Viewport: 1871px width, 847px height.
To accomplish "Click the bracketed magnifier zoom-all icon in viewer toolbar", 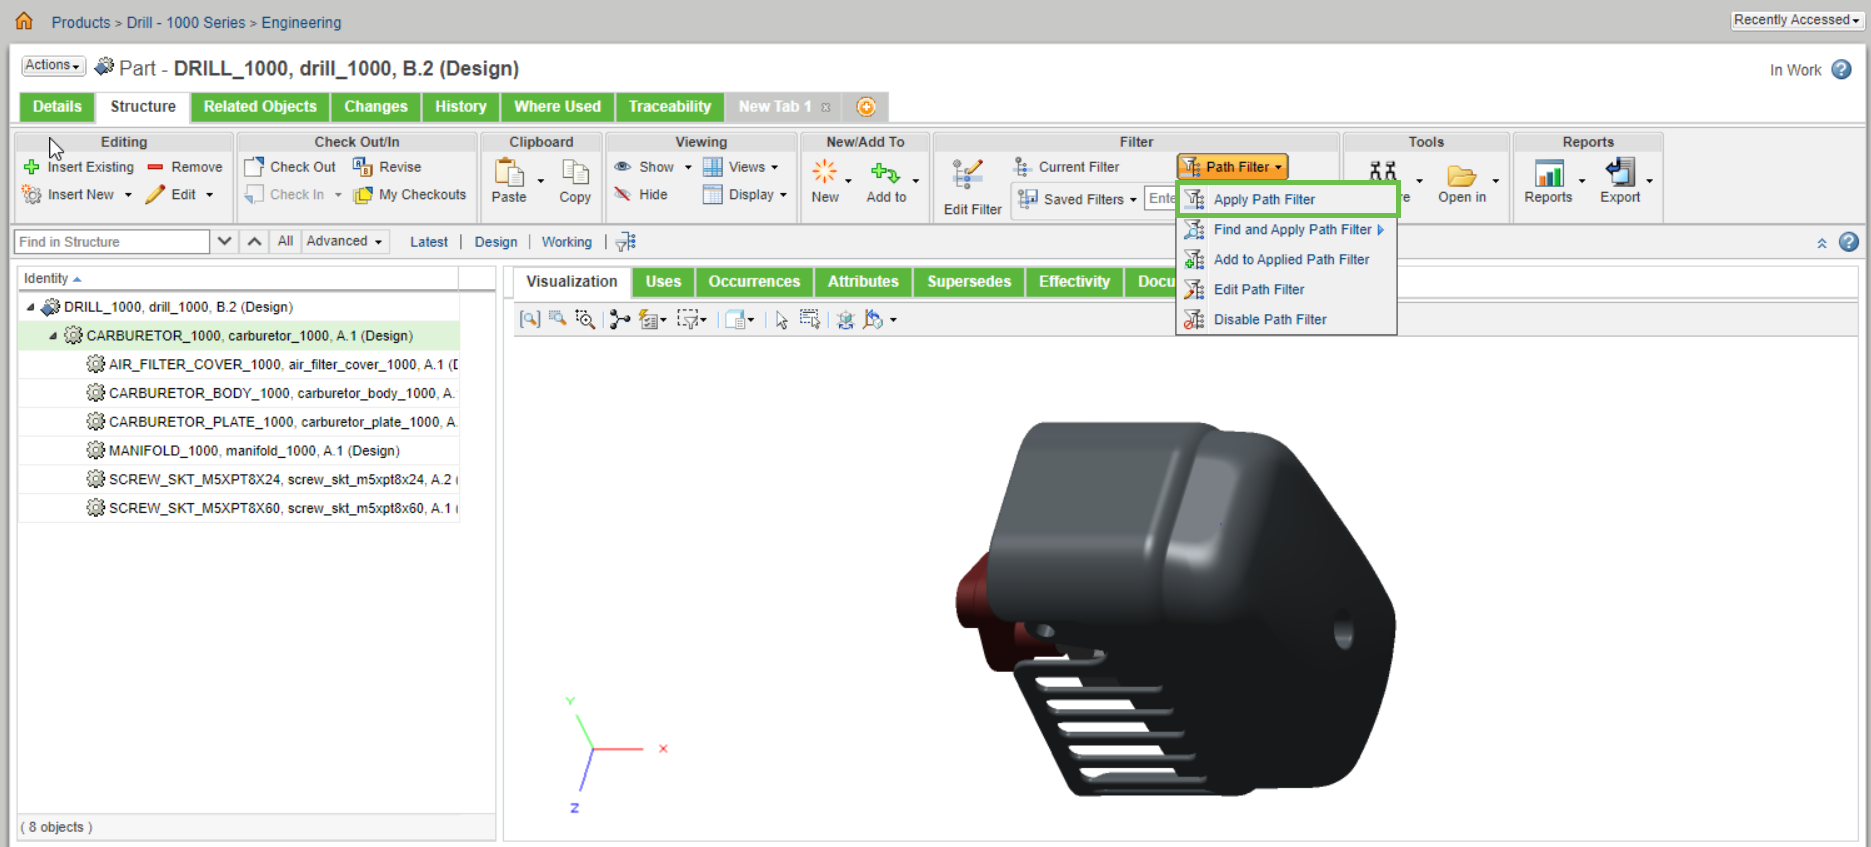I will [x=530, y=319].
